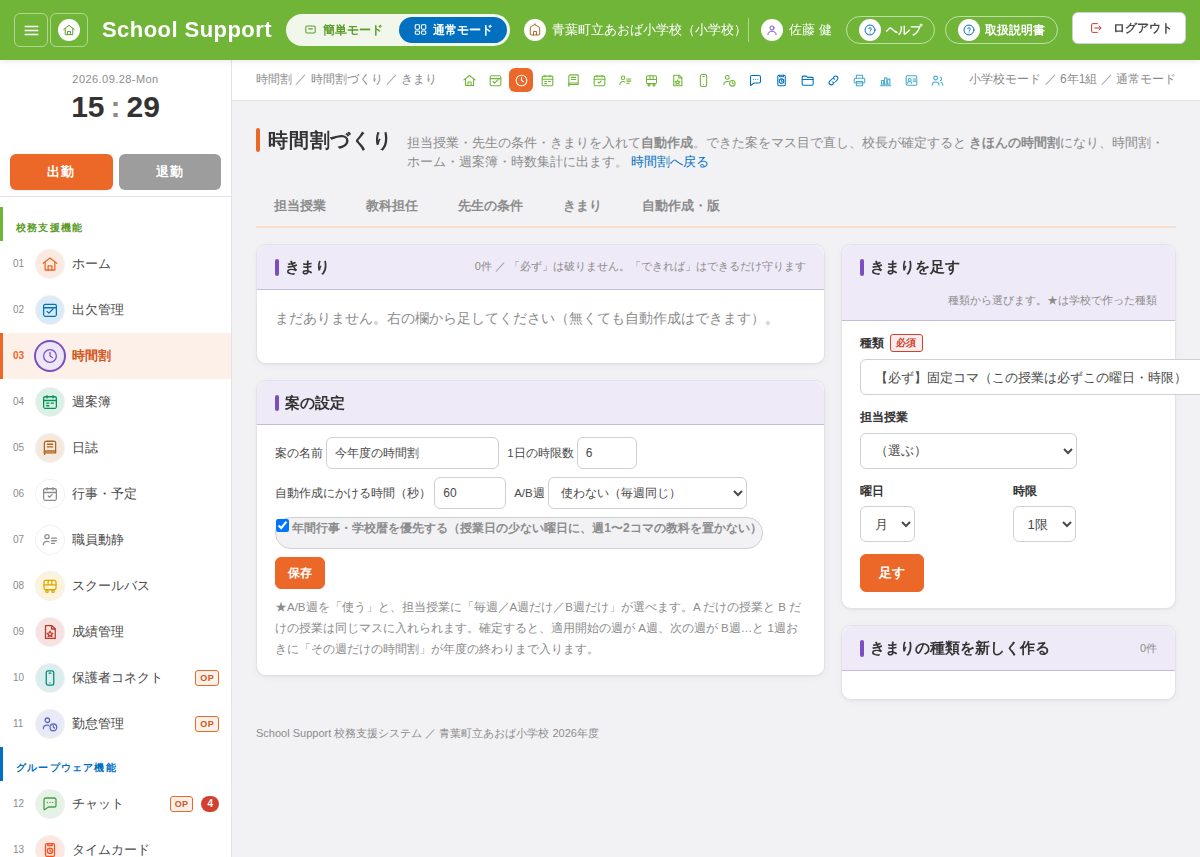This screenshot has height=857, width=1200.
Task: Click the 案の名前 text field
Action: [412, 453]
